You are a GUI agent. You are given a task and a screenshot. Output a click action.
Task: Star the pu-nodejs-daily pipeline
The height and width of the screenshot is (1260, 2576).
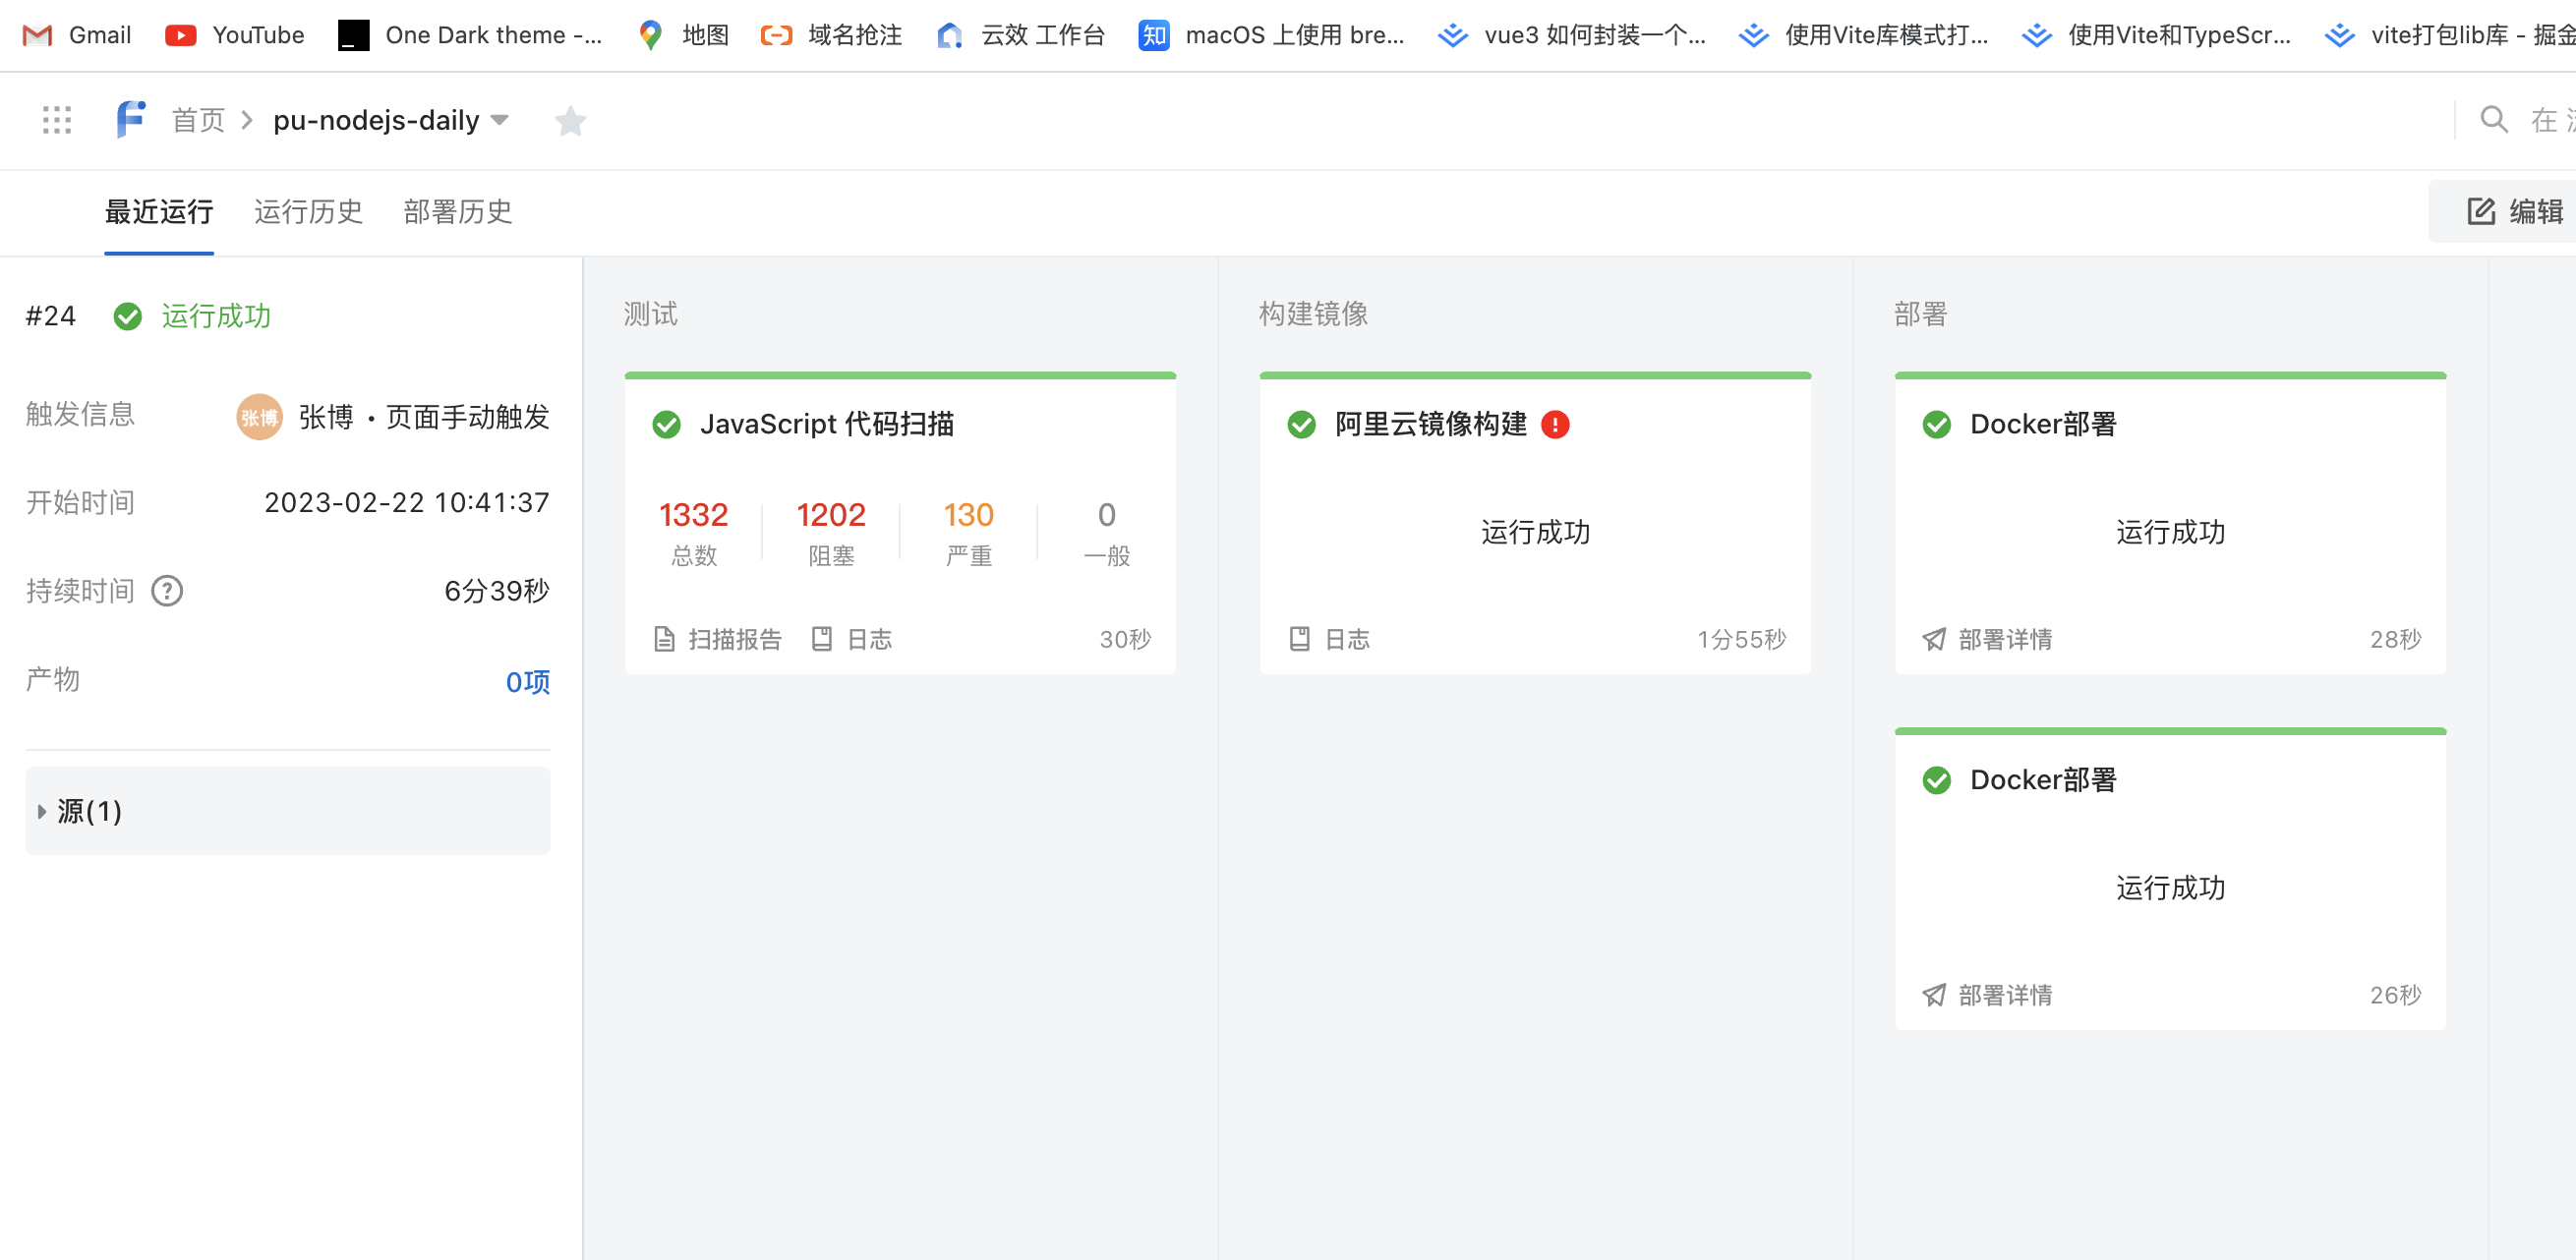[570, 121]
